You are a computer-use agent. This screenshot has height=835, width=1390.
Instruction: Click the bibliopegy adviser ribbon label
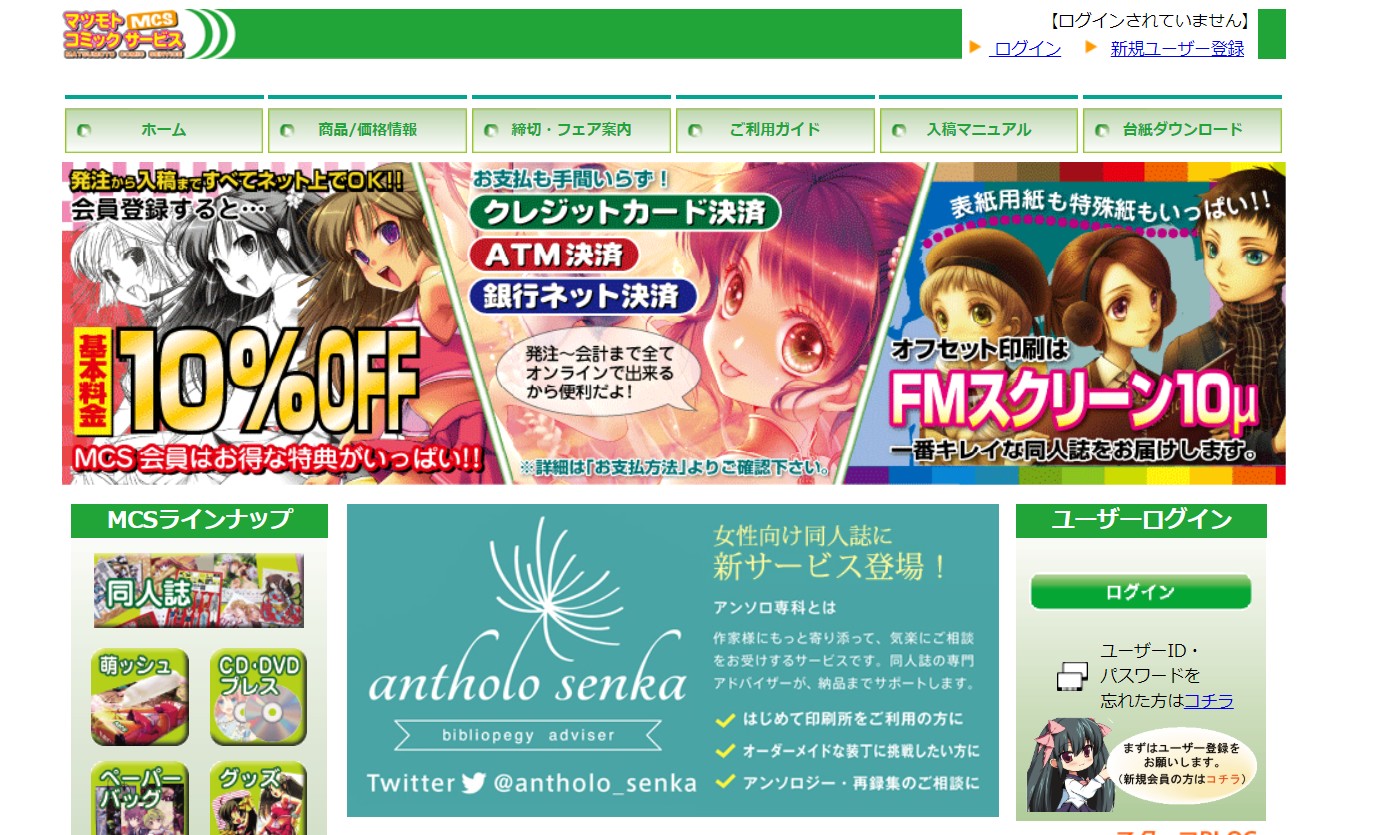[x=529, y=736]
